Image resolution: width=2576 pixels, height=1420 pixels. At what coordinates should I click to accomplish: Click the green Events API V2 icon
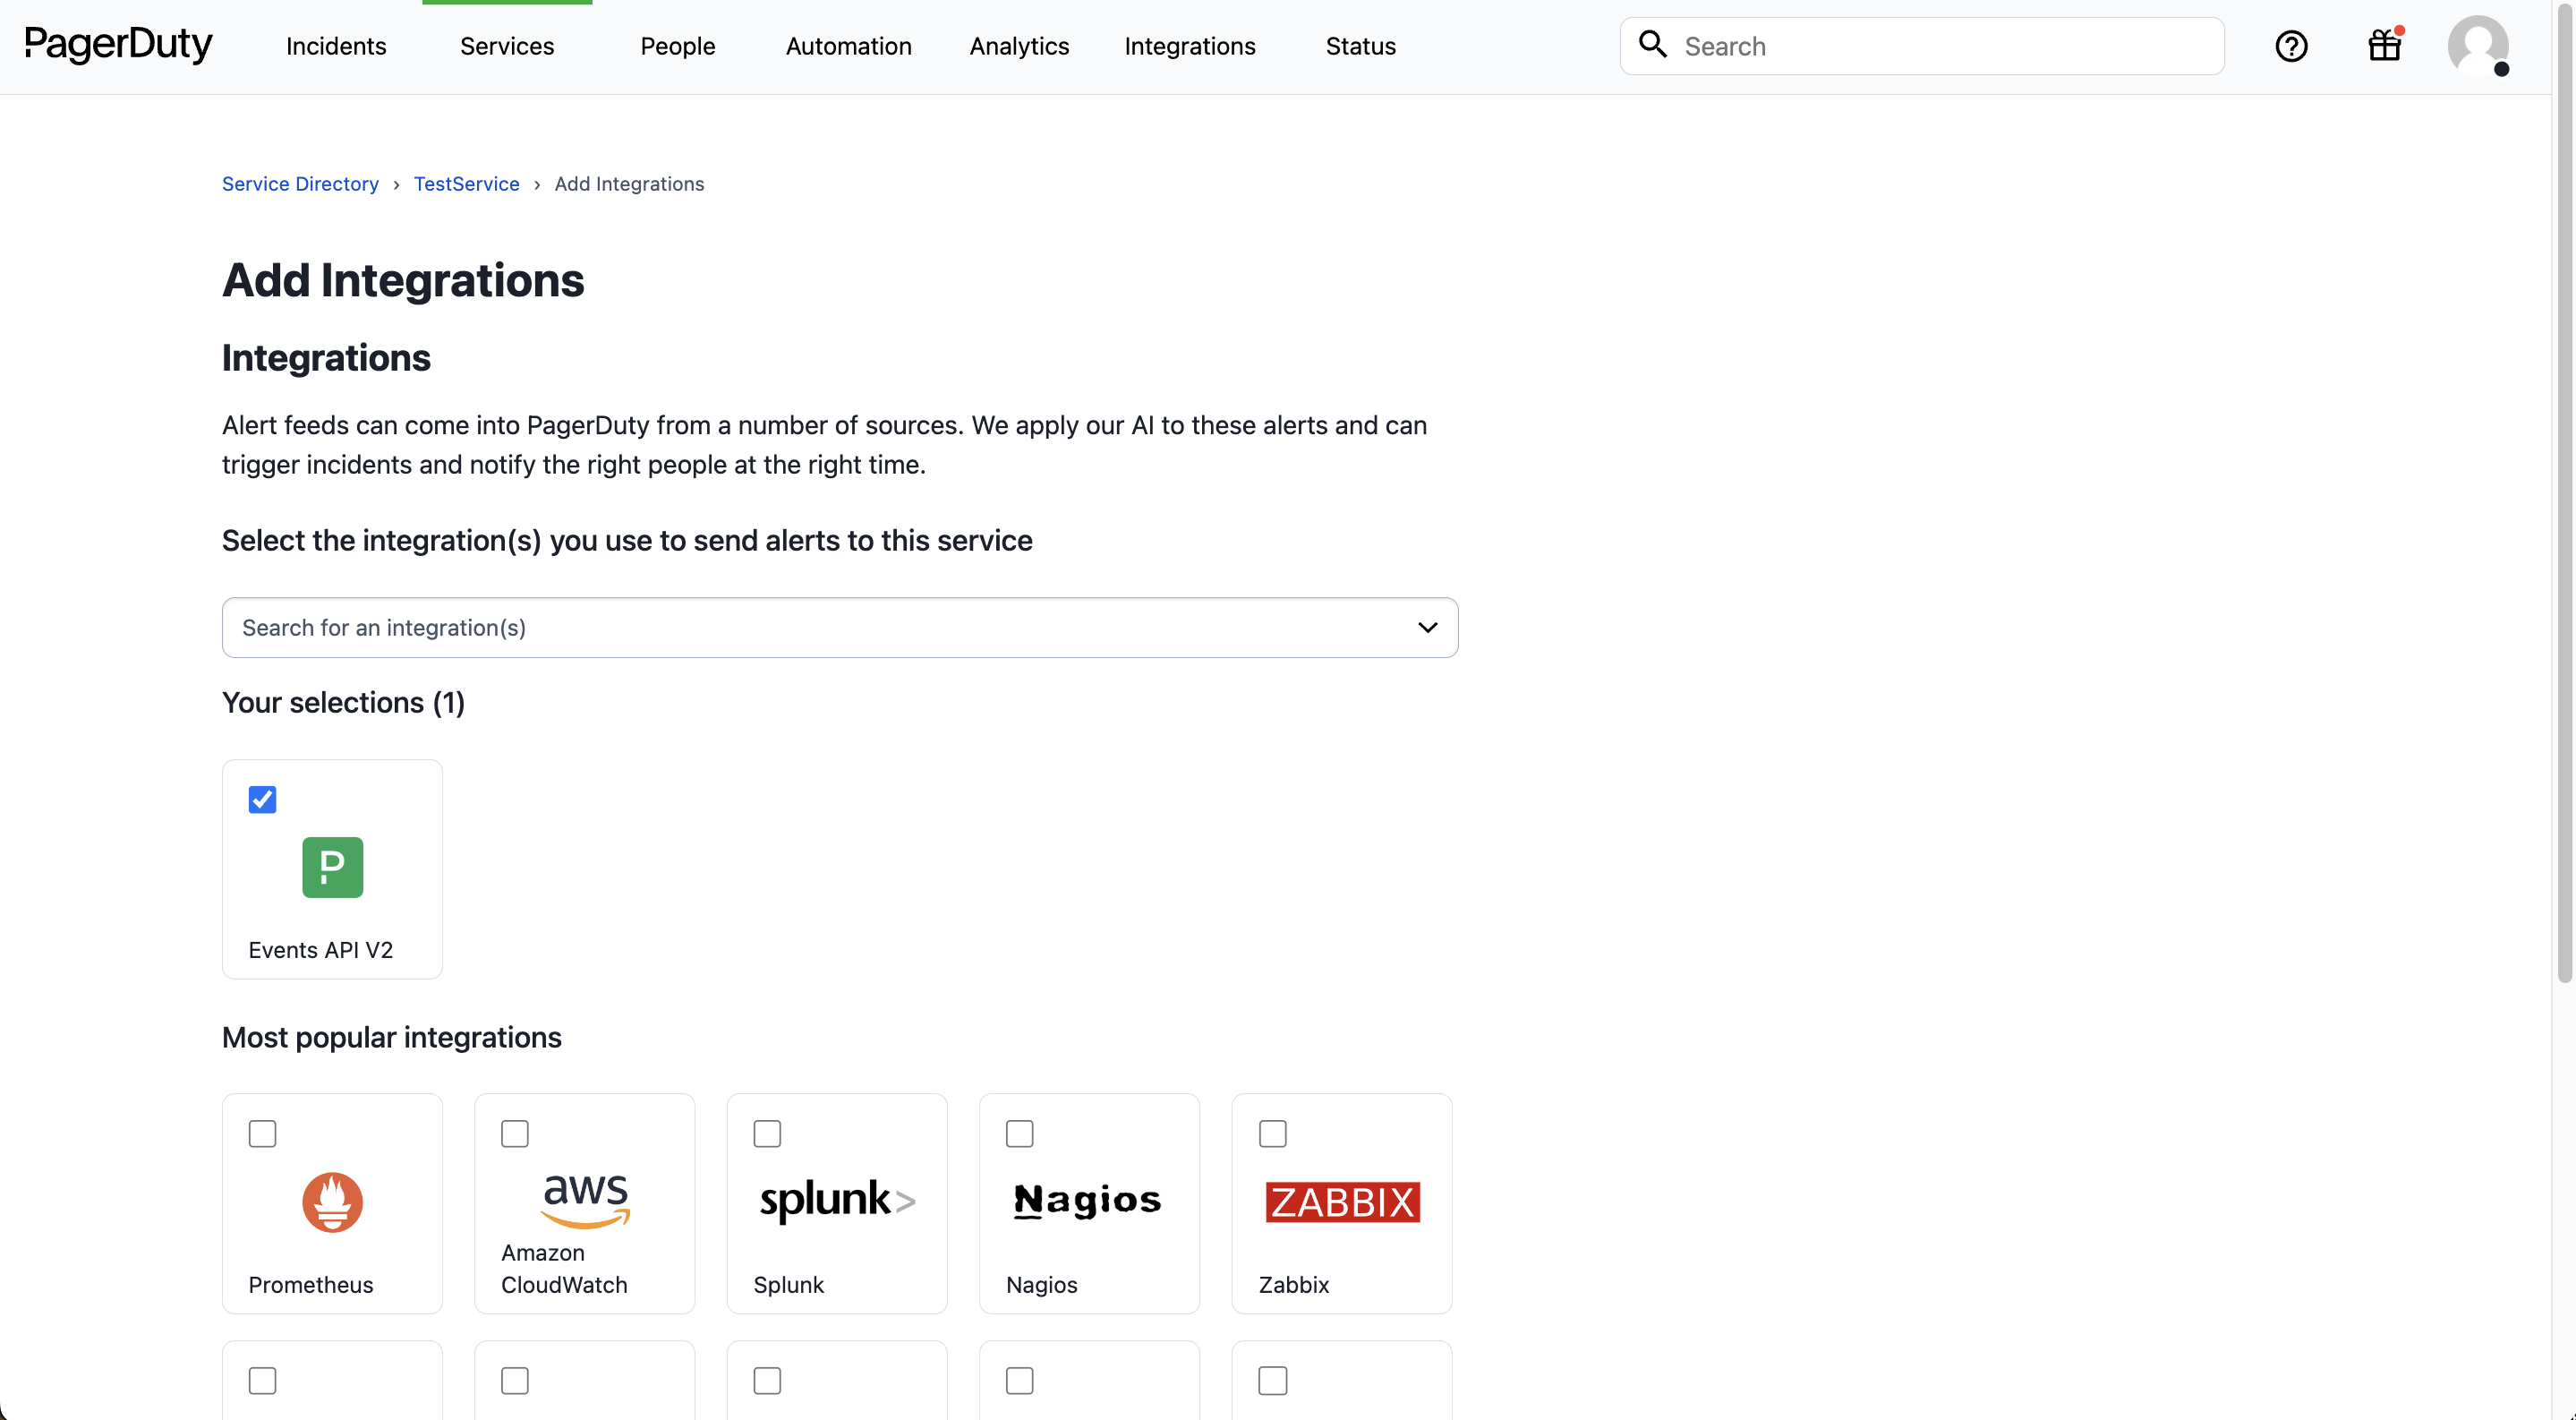332,867
